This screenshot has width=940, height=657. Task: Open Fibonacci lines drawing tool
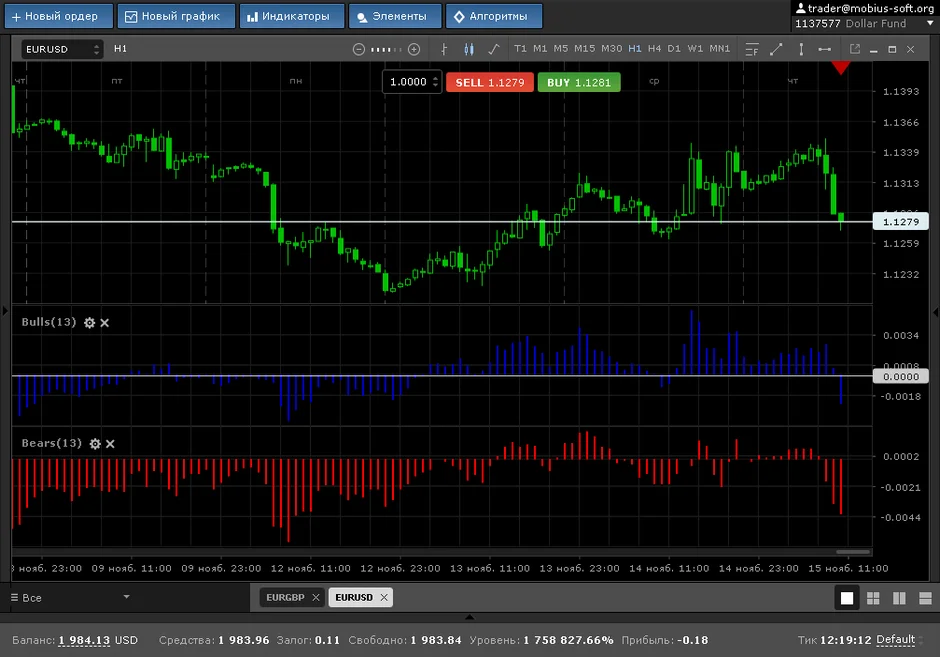pyautogui.click(x=752, y=49)
